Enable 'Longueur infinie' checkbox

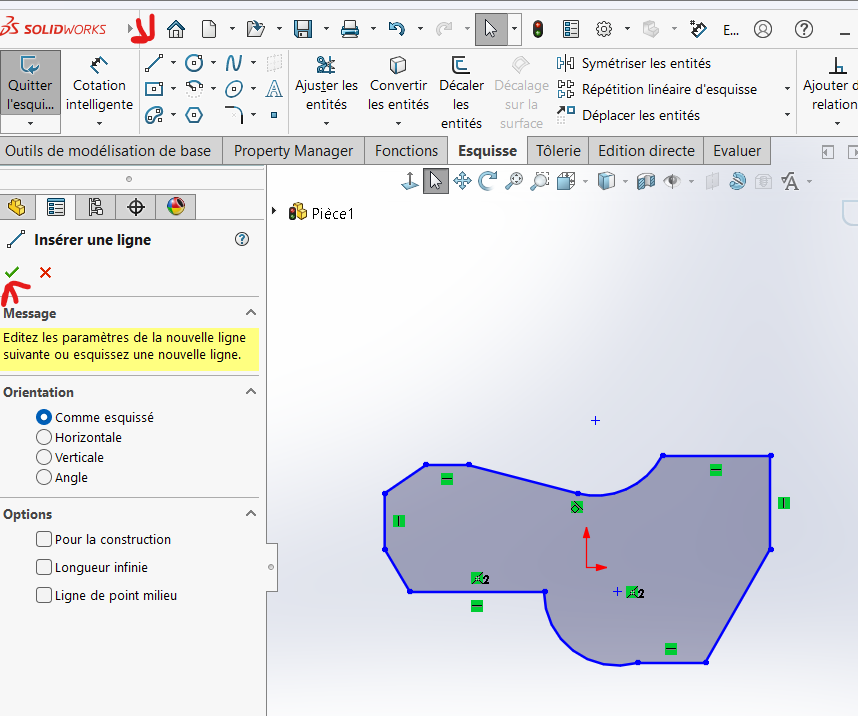[x=44, y=567]
